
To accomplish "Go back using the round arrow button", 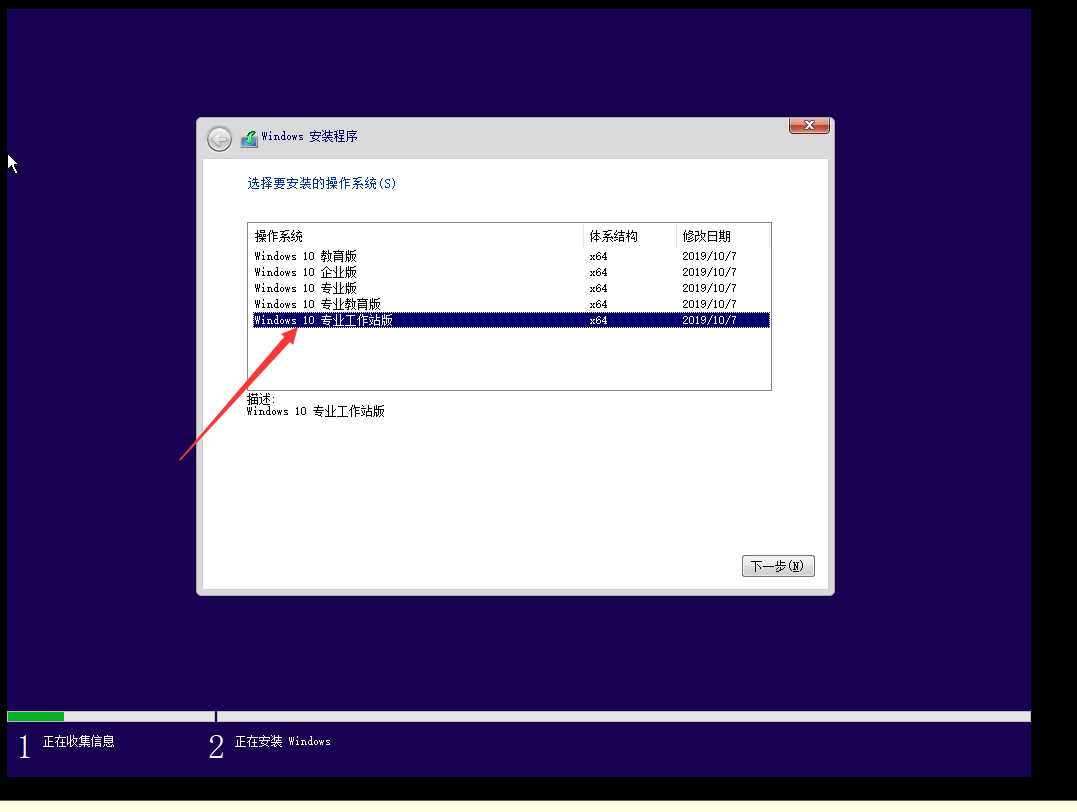I will pyautogui.click(x=219, y=139).
